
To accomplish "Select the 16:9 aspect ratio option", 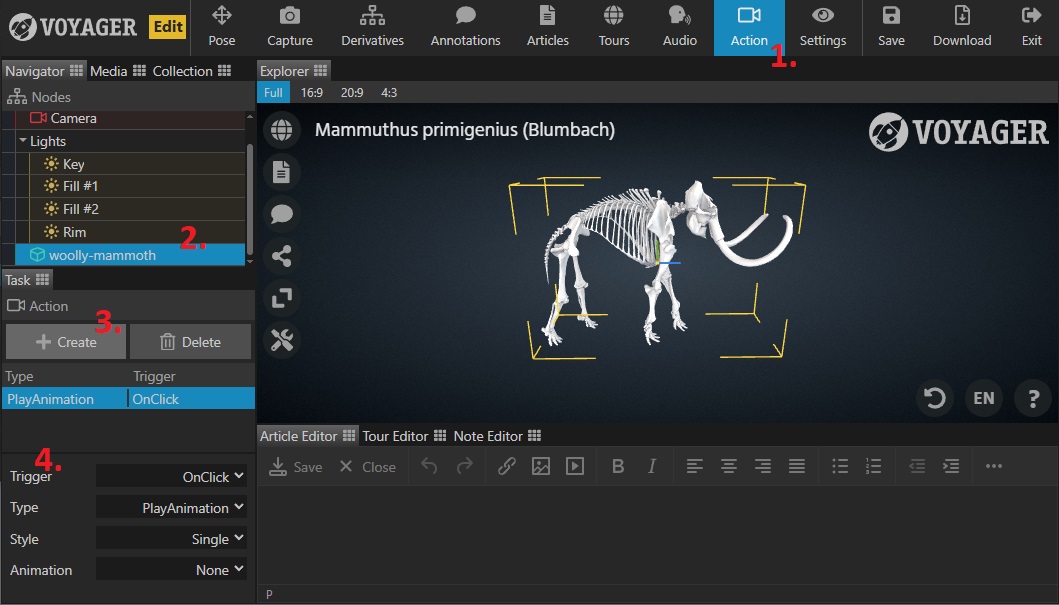I will click(x=312, y=92).
